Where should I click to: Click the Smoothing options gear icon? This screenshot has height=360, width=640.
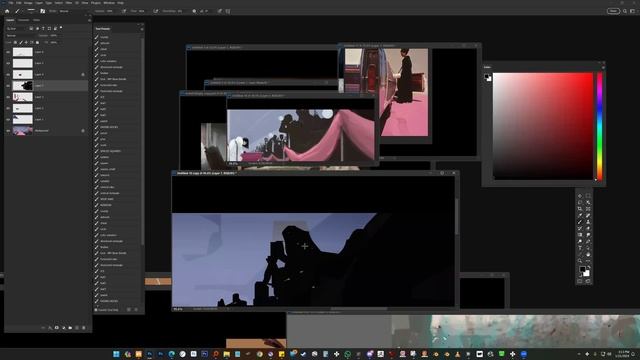[x=194, y=11]
